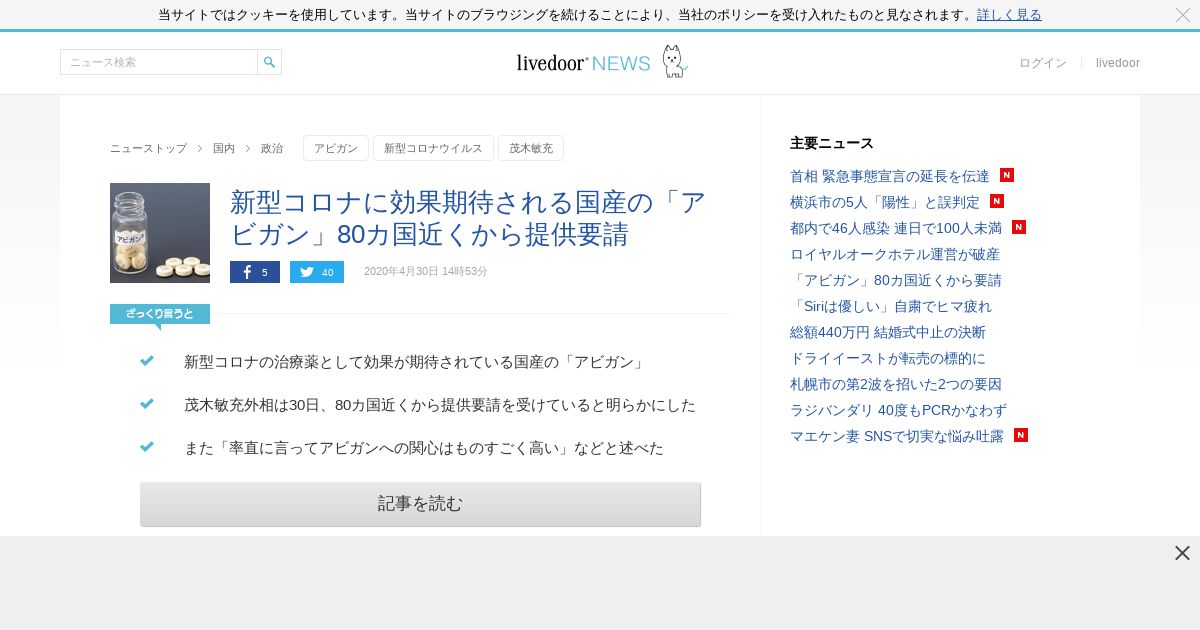The image size is (1200, 630).
Task: Open 総額440万円 結婚式中止の決断 headline
Action: (x=888, y=332)
